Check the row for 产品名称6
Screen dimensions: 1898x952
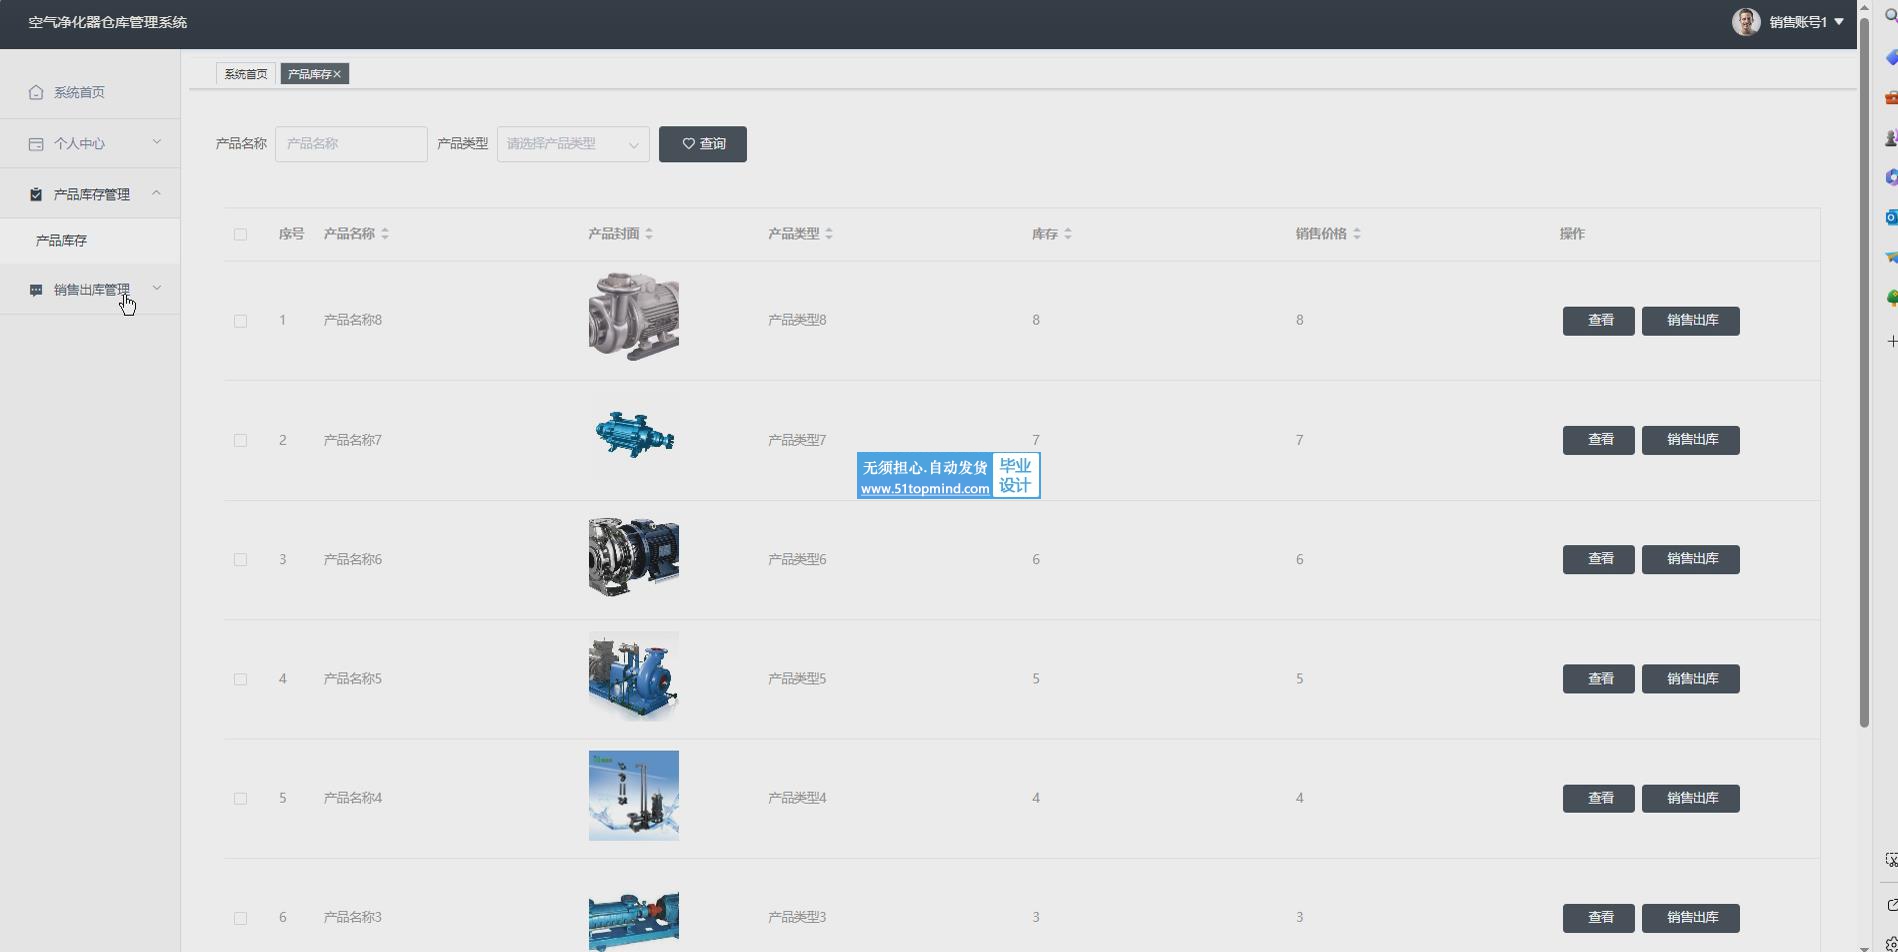[x=240, y=560]
